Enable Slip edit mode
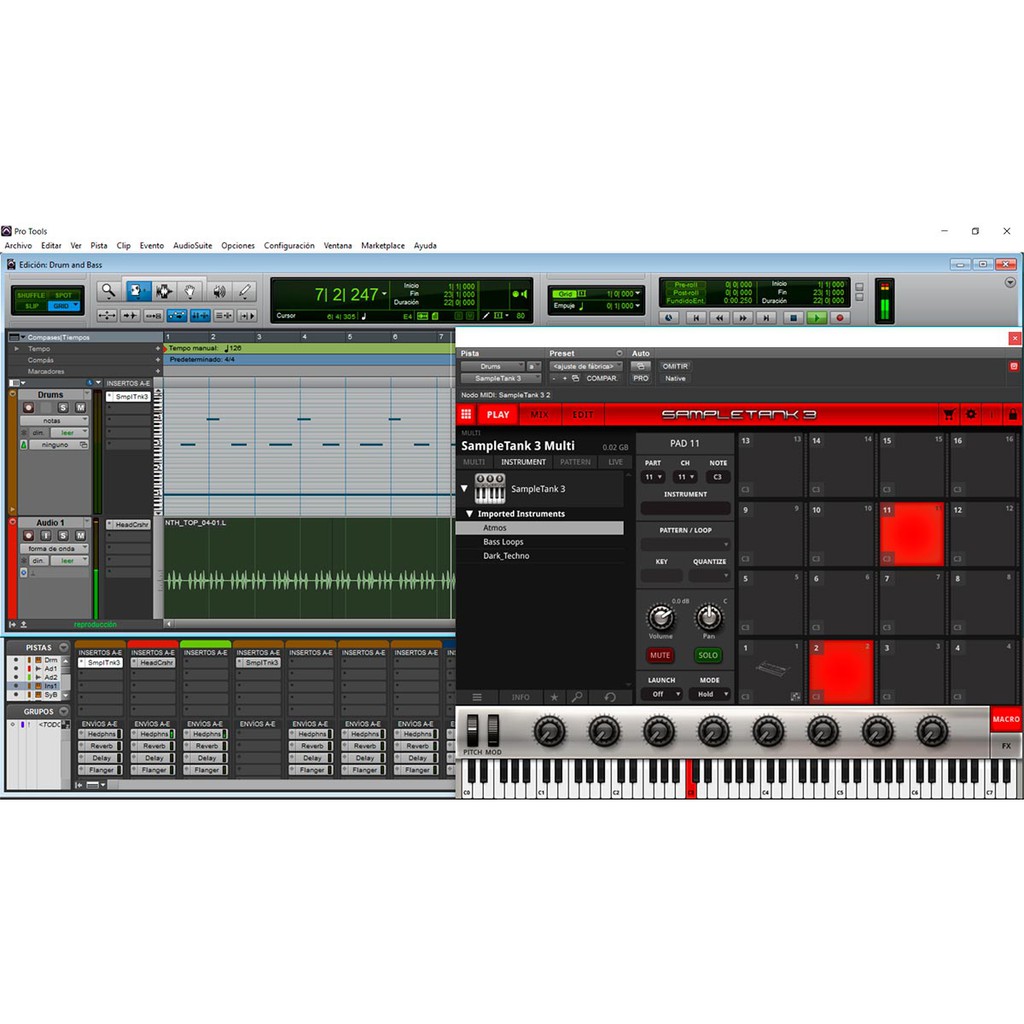This screenshot has width=1024, height=1024. tap(31, 306)
